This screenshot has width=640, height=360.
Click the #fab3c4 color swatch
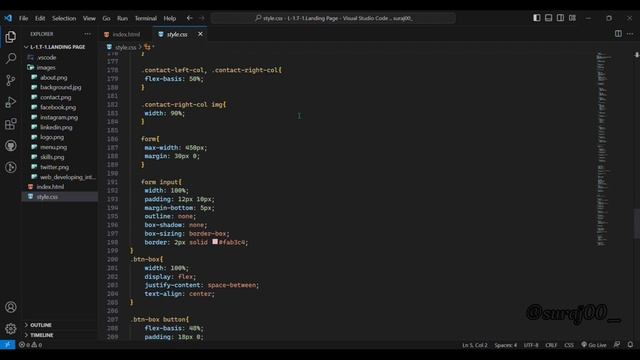(x=215, y=242)
